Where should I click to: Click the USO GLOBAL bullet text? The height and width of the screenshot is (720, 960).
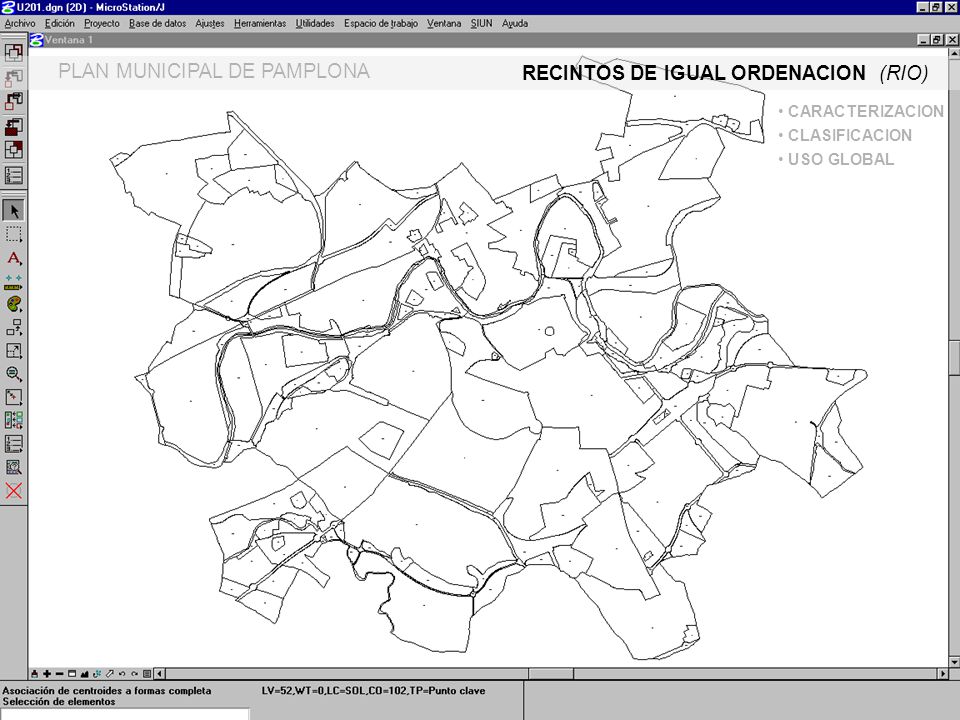[841, 159]
